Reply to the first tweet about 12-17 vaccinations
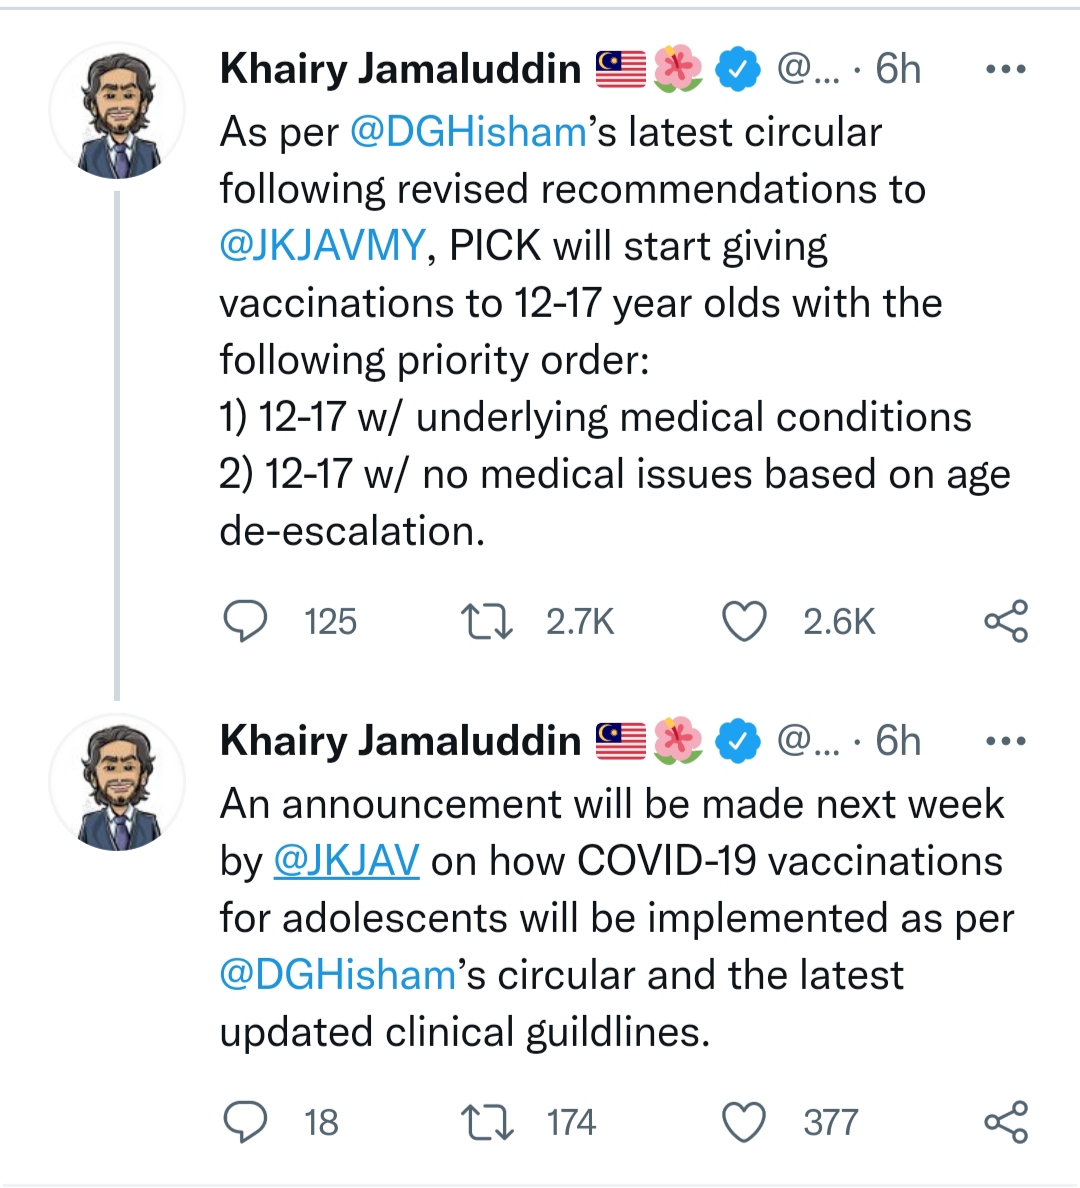The height and width of the screenshot is (1188, 1080). [245, 621]
